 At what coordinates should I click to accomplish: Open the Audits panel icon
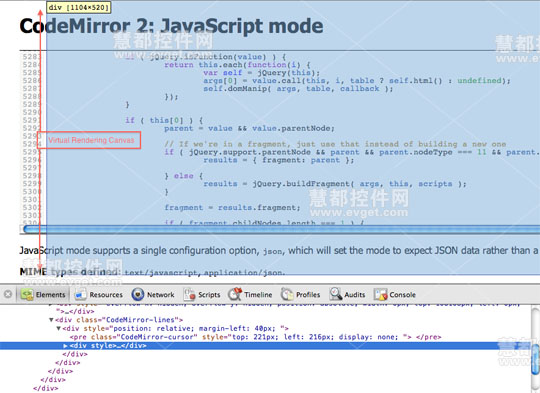click(335, 294)
